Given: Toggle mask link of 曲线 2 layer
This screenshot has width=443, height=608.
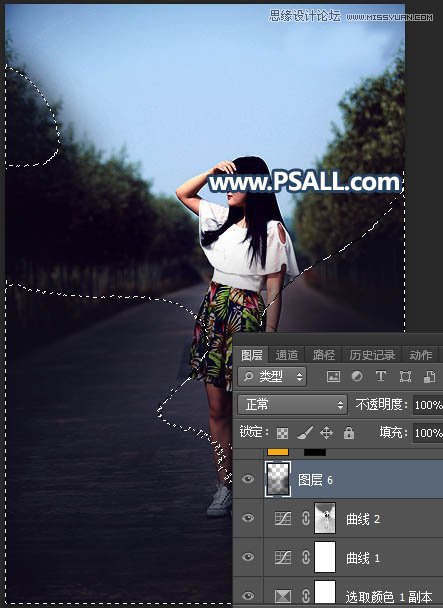Looking at the screenshot, I should pyautogui.click(x=306, y=518).
